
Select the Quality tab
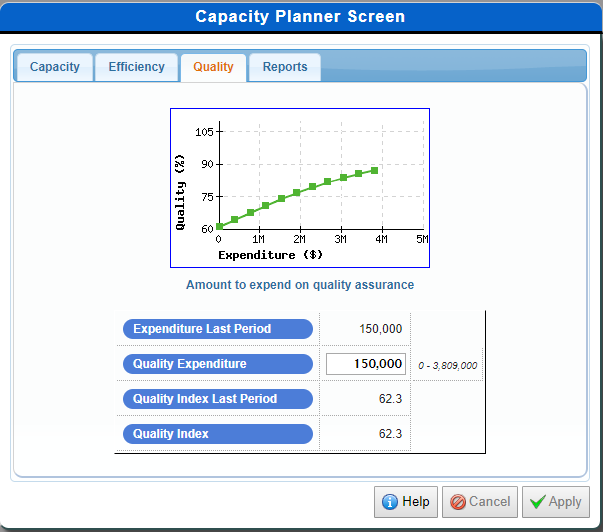click(213, 67)
